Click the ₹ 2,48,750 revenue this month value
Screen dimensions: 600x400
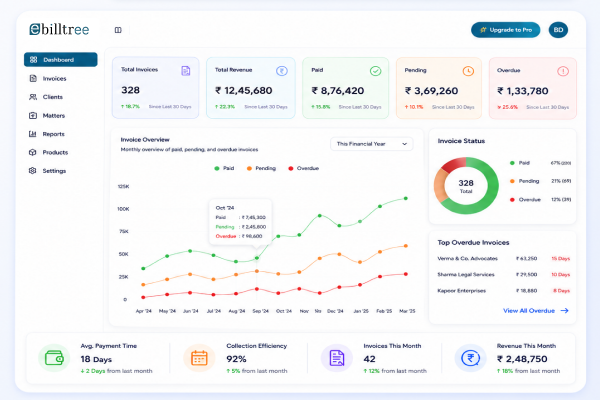(522, 359)
